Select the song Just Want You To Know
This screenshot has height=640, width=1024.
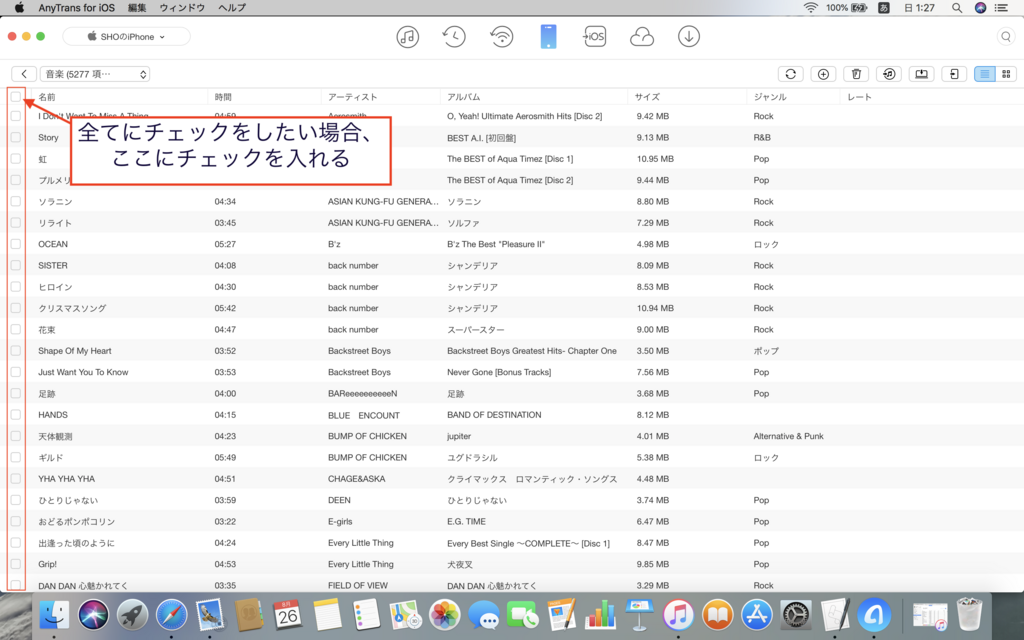point(83,372)
